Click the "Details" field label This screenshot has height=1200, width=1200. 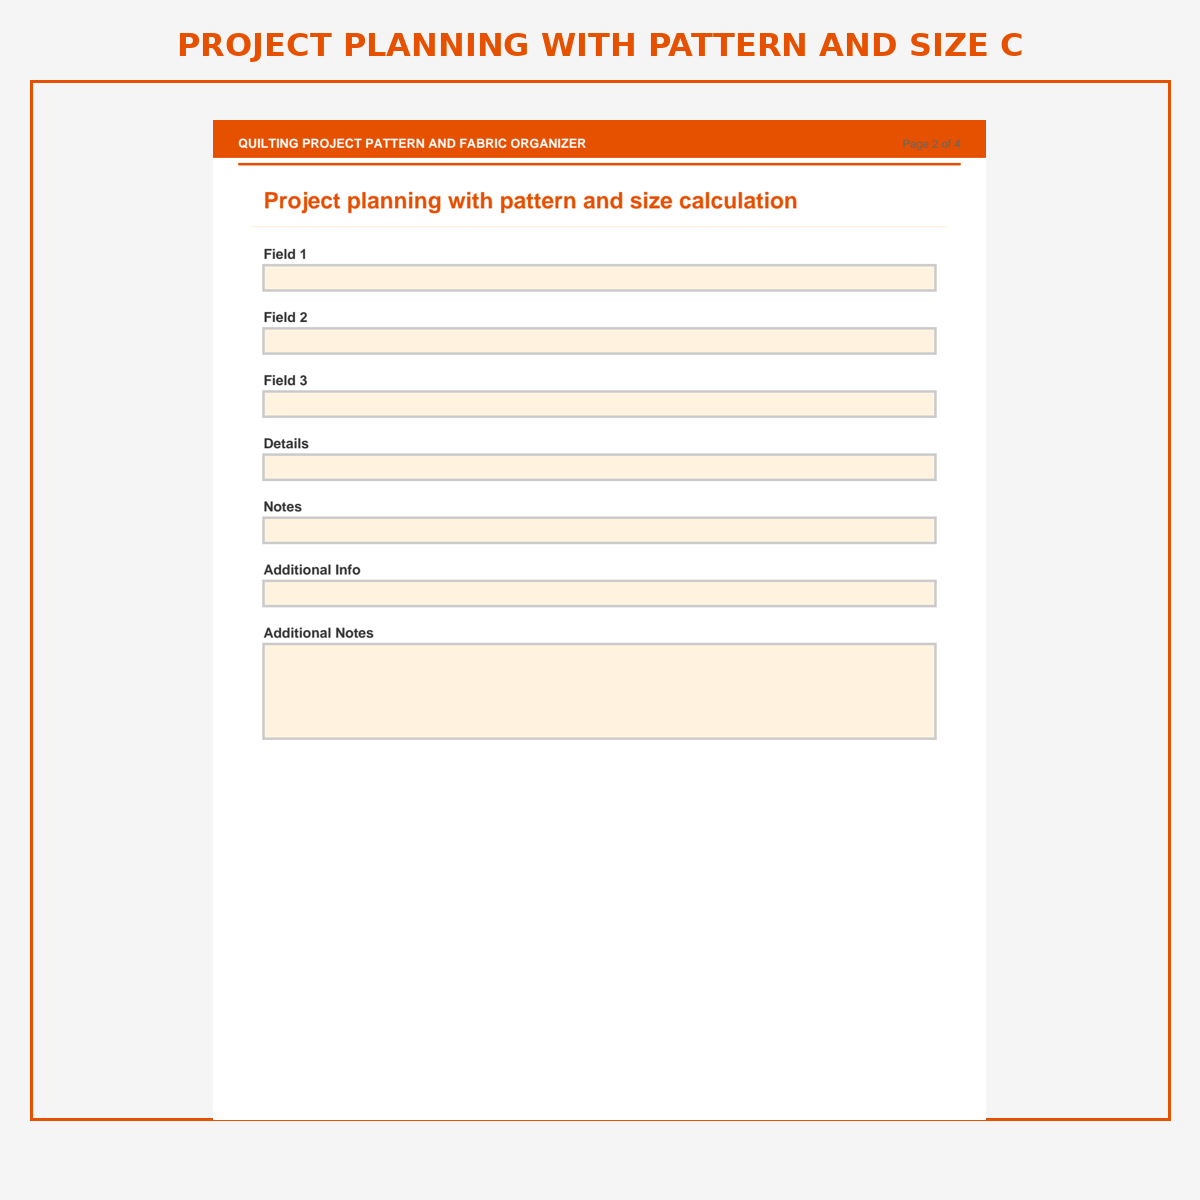[286, 443]
